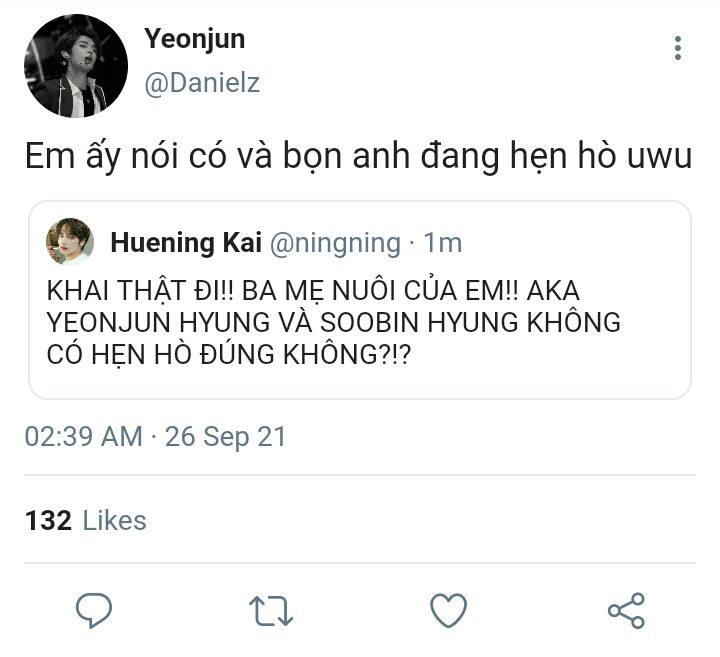Viewport: 720px width, 657px height.
Task: Open Yeonjun's profile picture
Action: click(x=76, y=66)
